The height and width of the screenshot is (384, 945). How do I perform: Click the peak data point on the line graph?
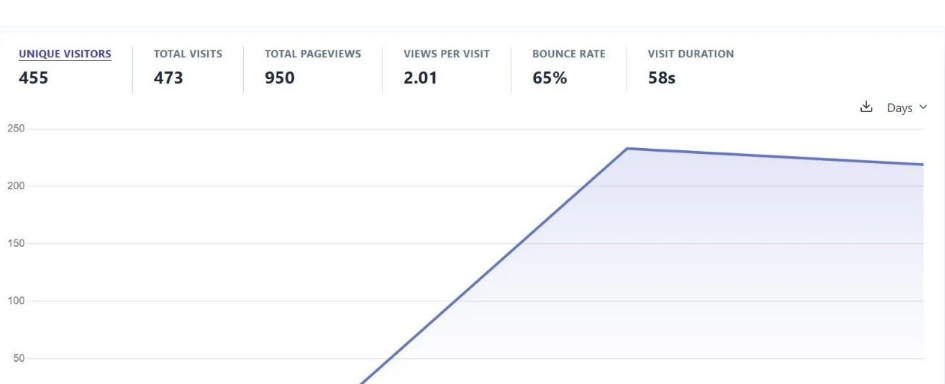(x=627, y=148)
